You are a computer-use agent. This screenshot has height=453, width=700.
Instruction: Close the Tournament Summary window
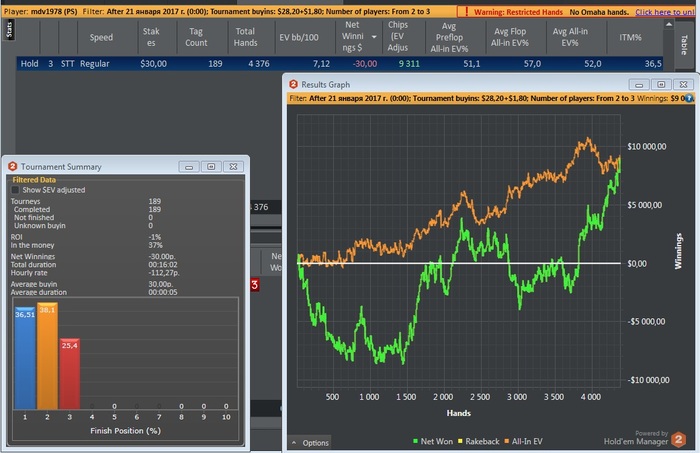[x=233, y=167]
